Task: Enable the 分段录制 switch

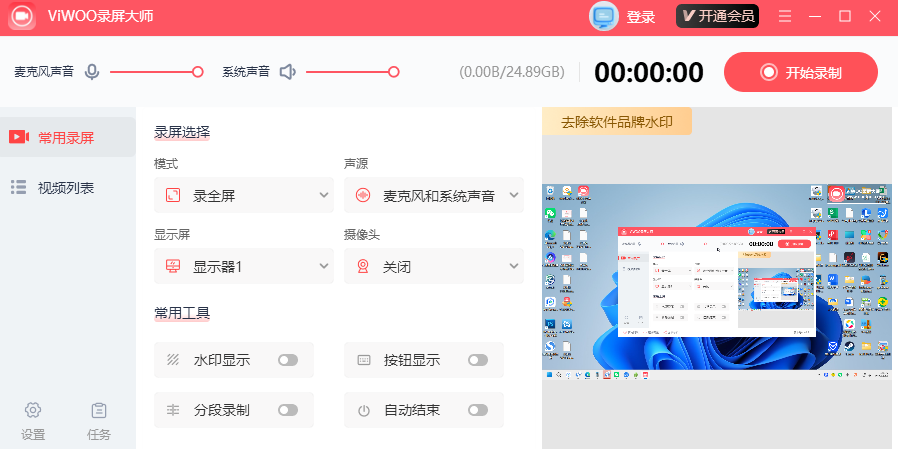Action: [288, 410]
